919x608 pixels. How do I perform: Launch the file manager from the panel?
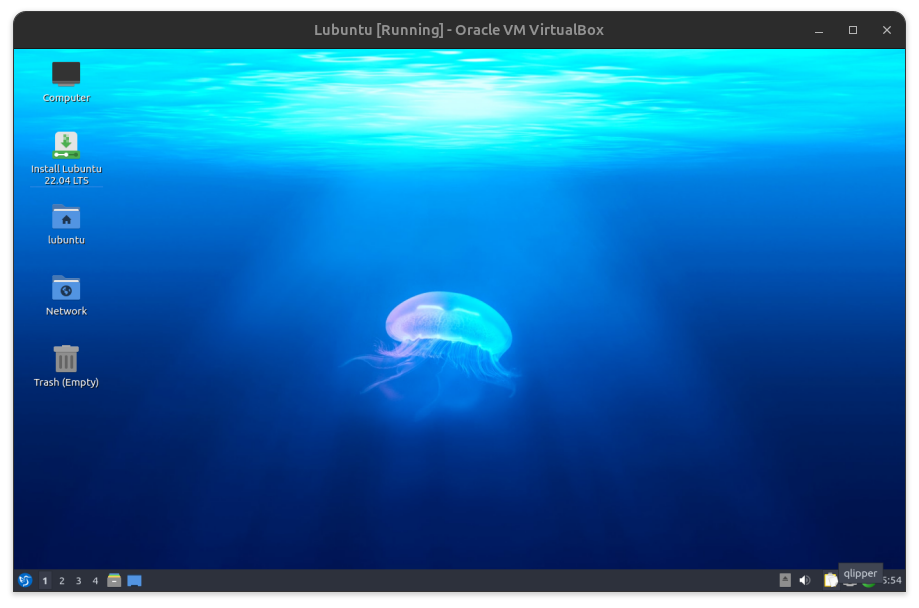pyautogui.click(x=114, y=580)
